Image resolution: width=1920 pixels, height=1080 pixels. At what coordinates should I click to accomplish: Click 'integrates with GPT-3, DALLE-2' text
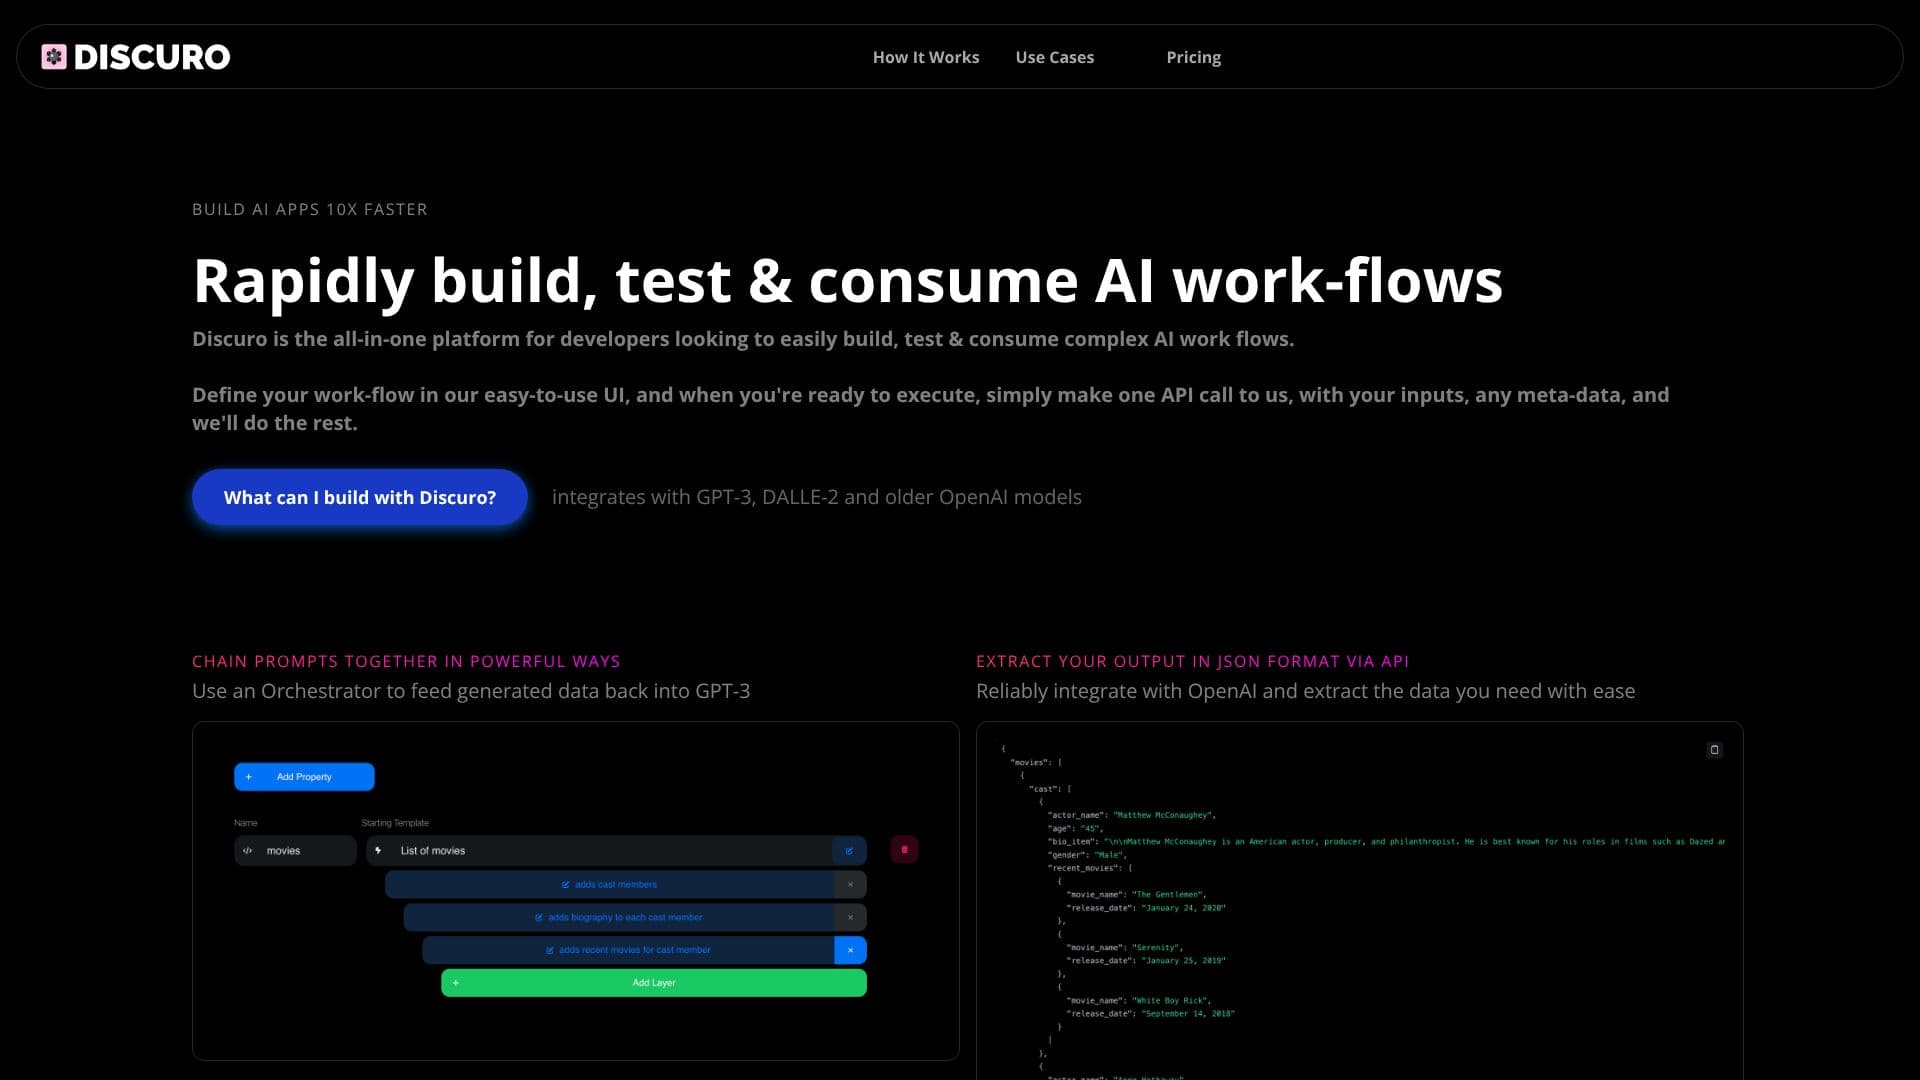(x=817, y=497)
